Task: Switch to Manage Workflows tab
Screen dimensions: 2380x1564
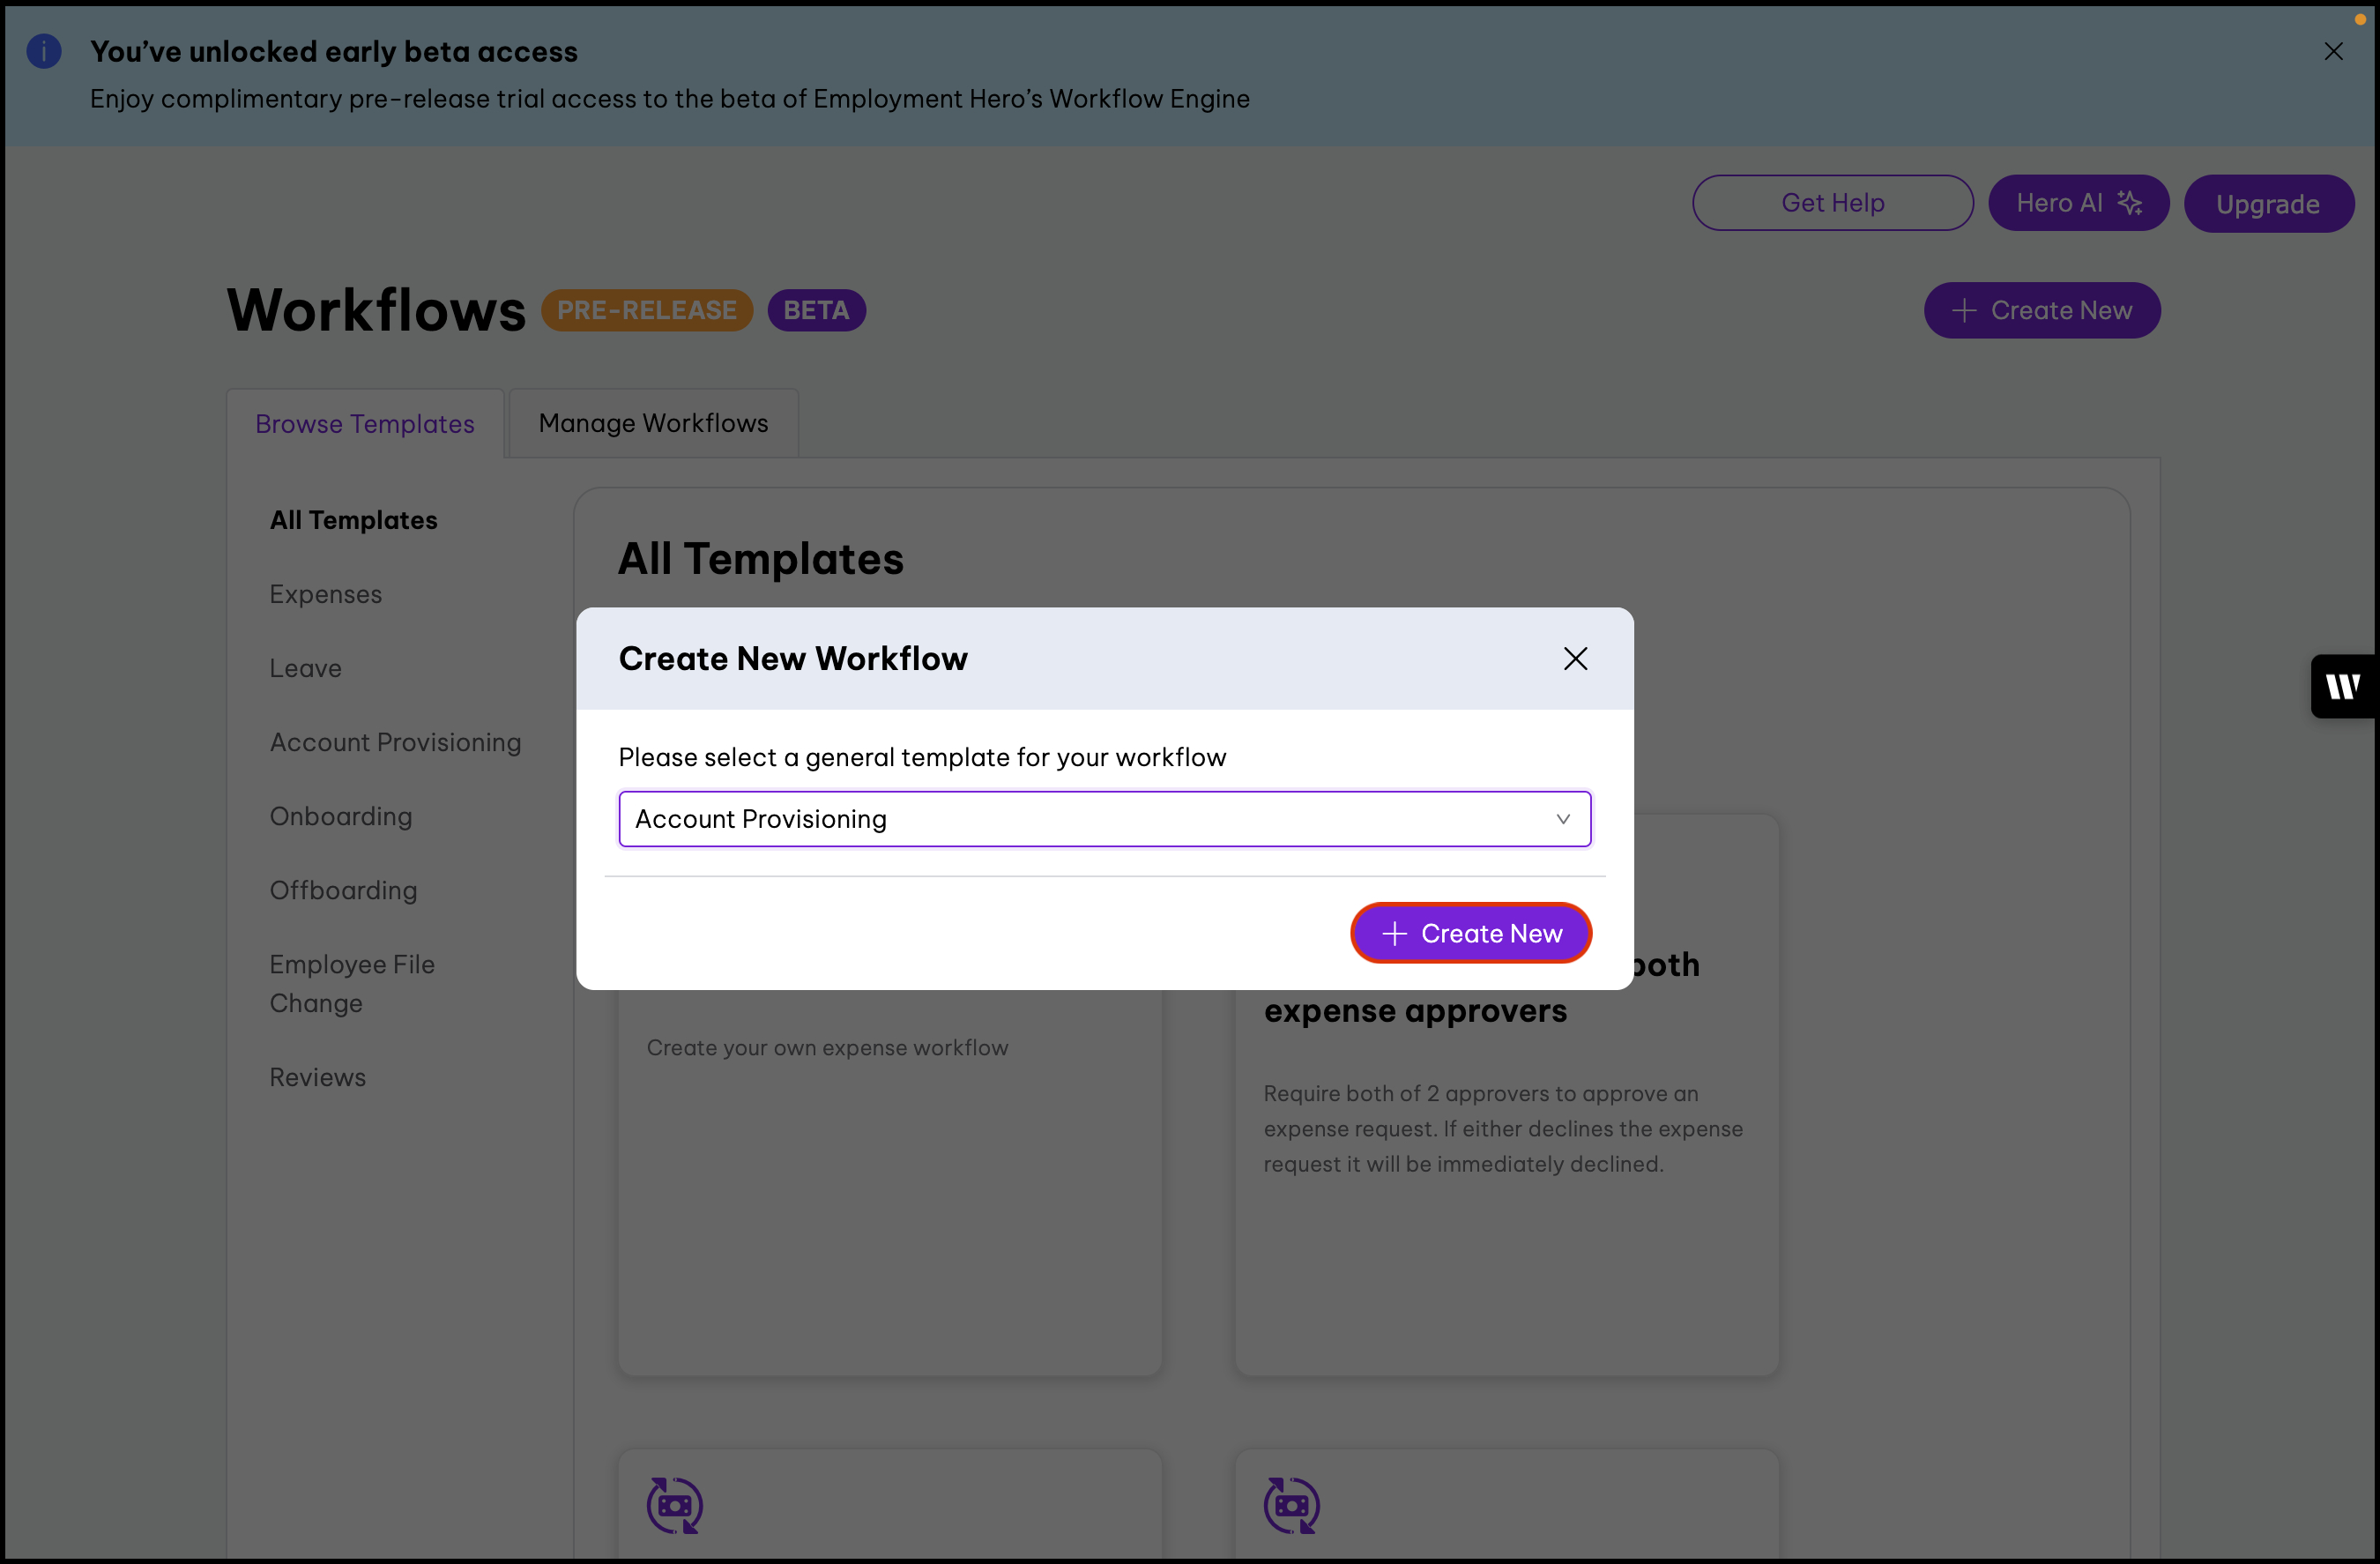Action: click(x=653, y=423)
